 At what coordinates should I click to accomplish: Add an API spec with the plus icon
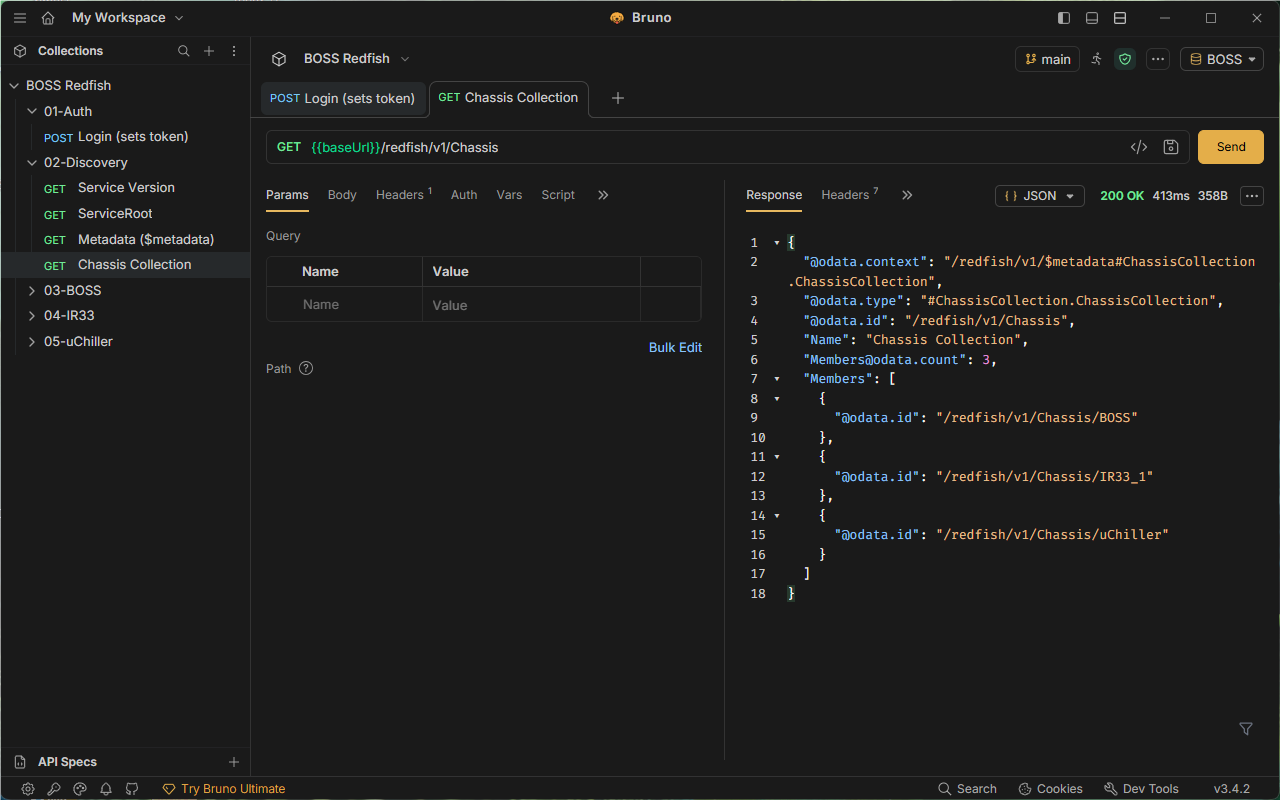click(234, 762)
